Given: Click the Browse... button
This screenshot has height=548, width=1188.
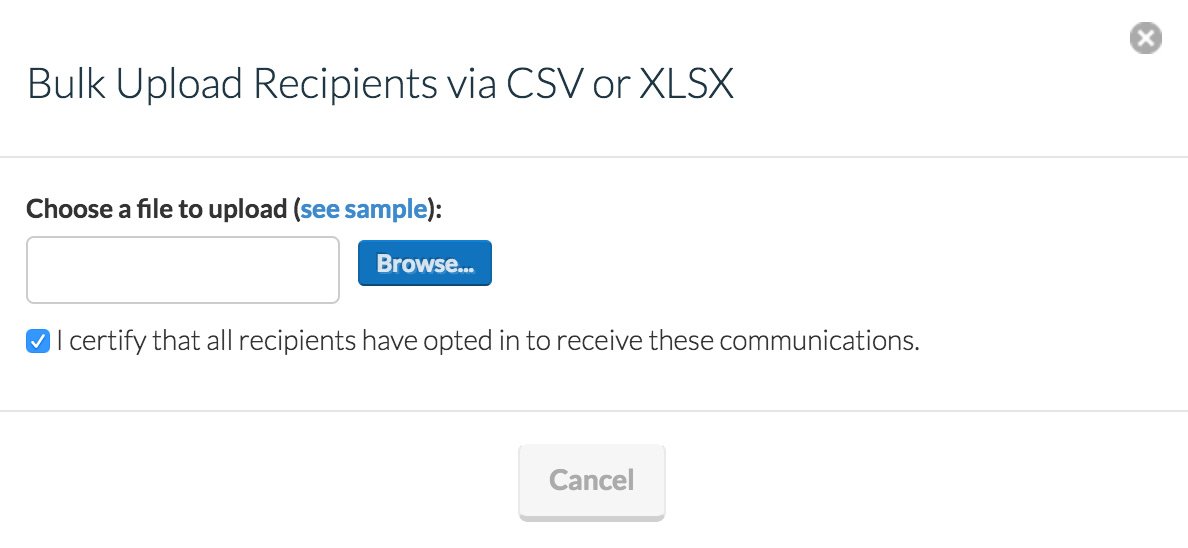Looking at the screenshot, I should coord(424,263).
